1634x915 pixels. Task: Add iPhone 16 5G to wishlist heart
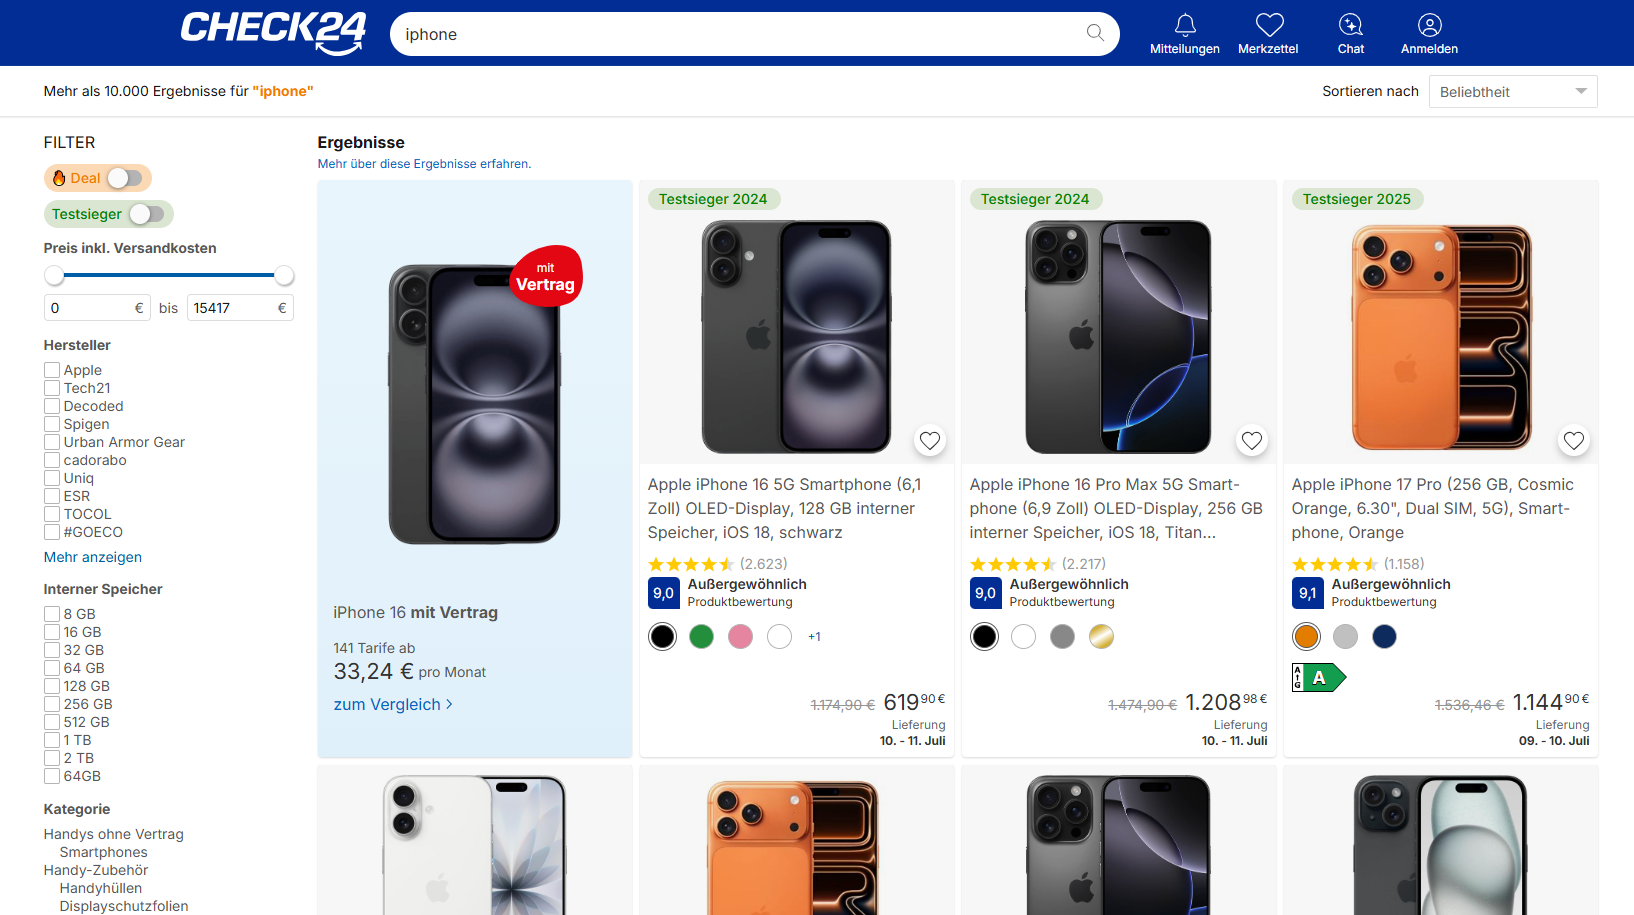(930, 440)
